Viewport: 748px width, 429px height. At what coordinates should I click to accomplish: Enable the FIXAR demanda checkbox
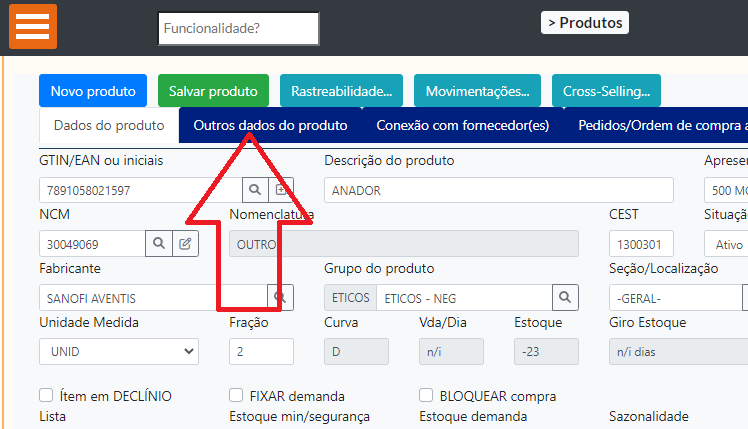pyautogui.click(x=236, y=396)
